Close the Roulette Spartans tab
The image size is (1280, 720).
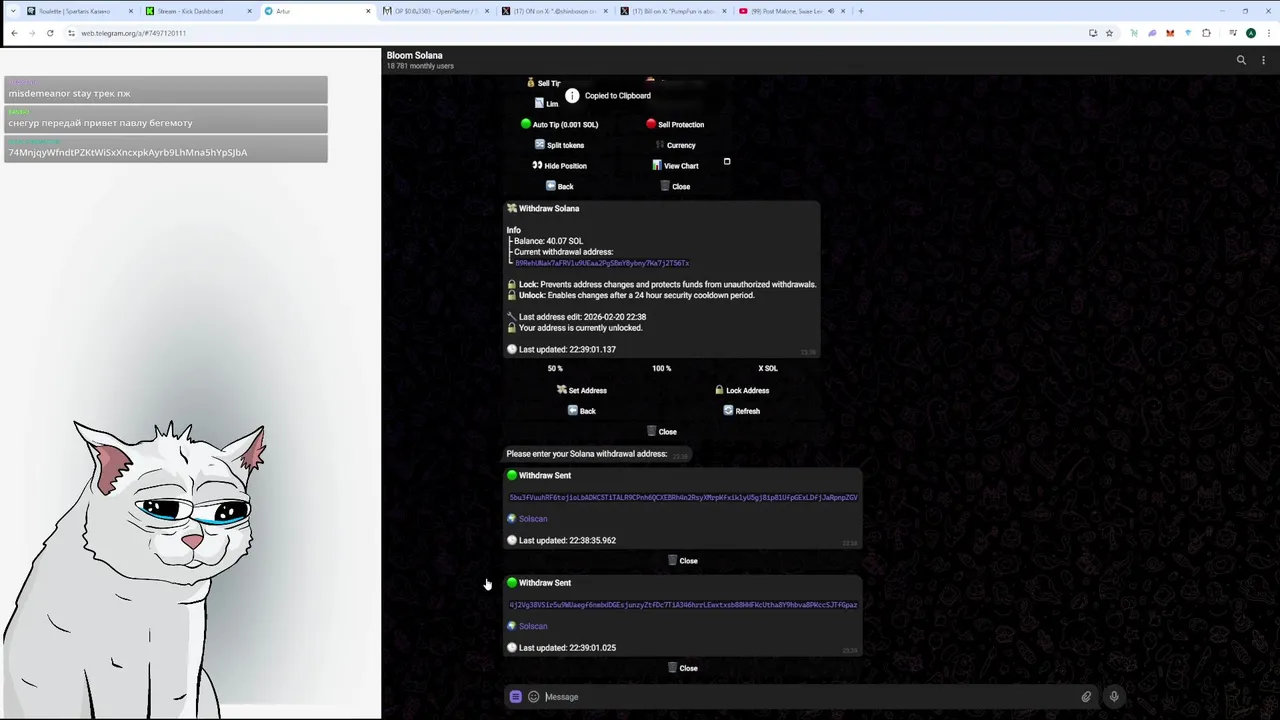[131, 11]
